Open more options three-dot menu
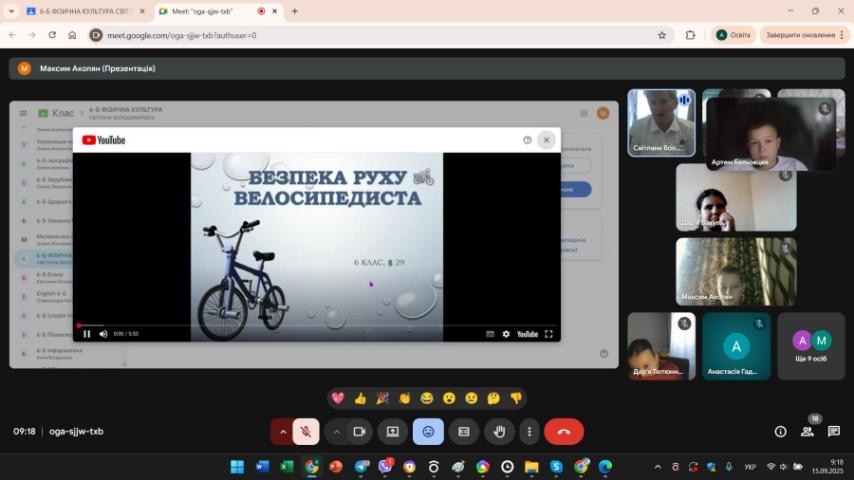 pyautogui.click(x=529, y=432)
